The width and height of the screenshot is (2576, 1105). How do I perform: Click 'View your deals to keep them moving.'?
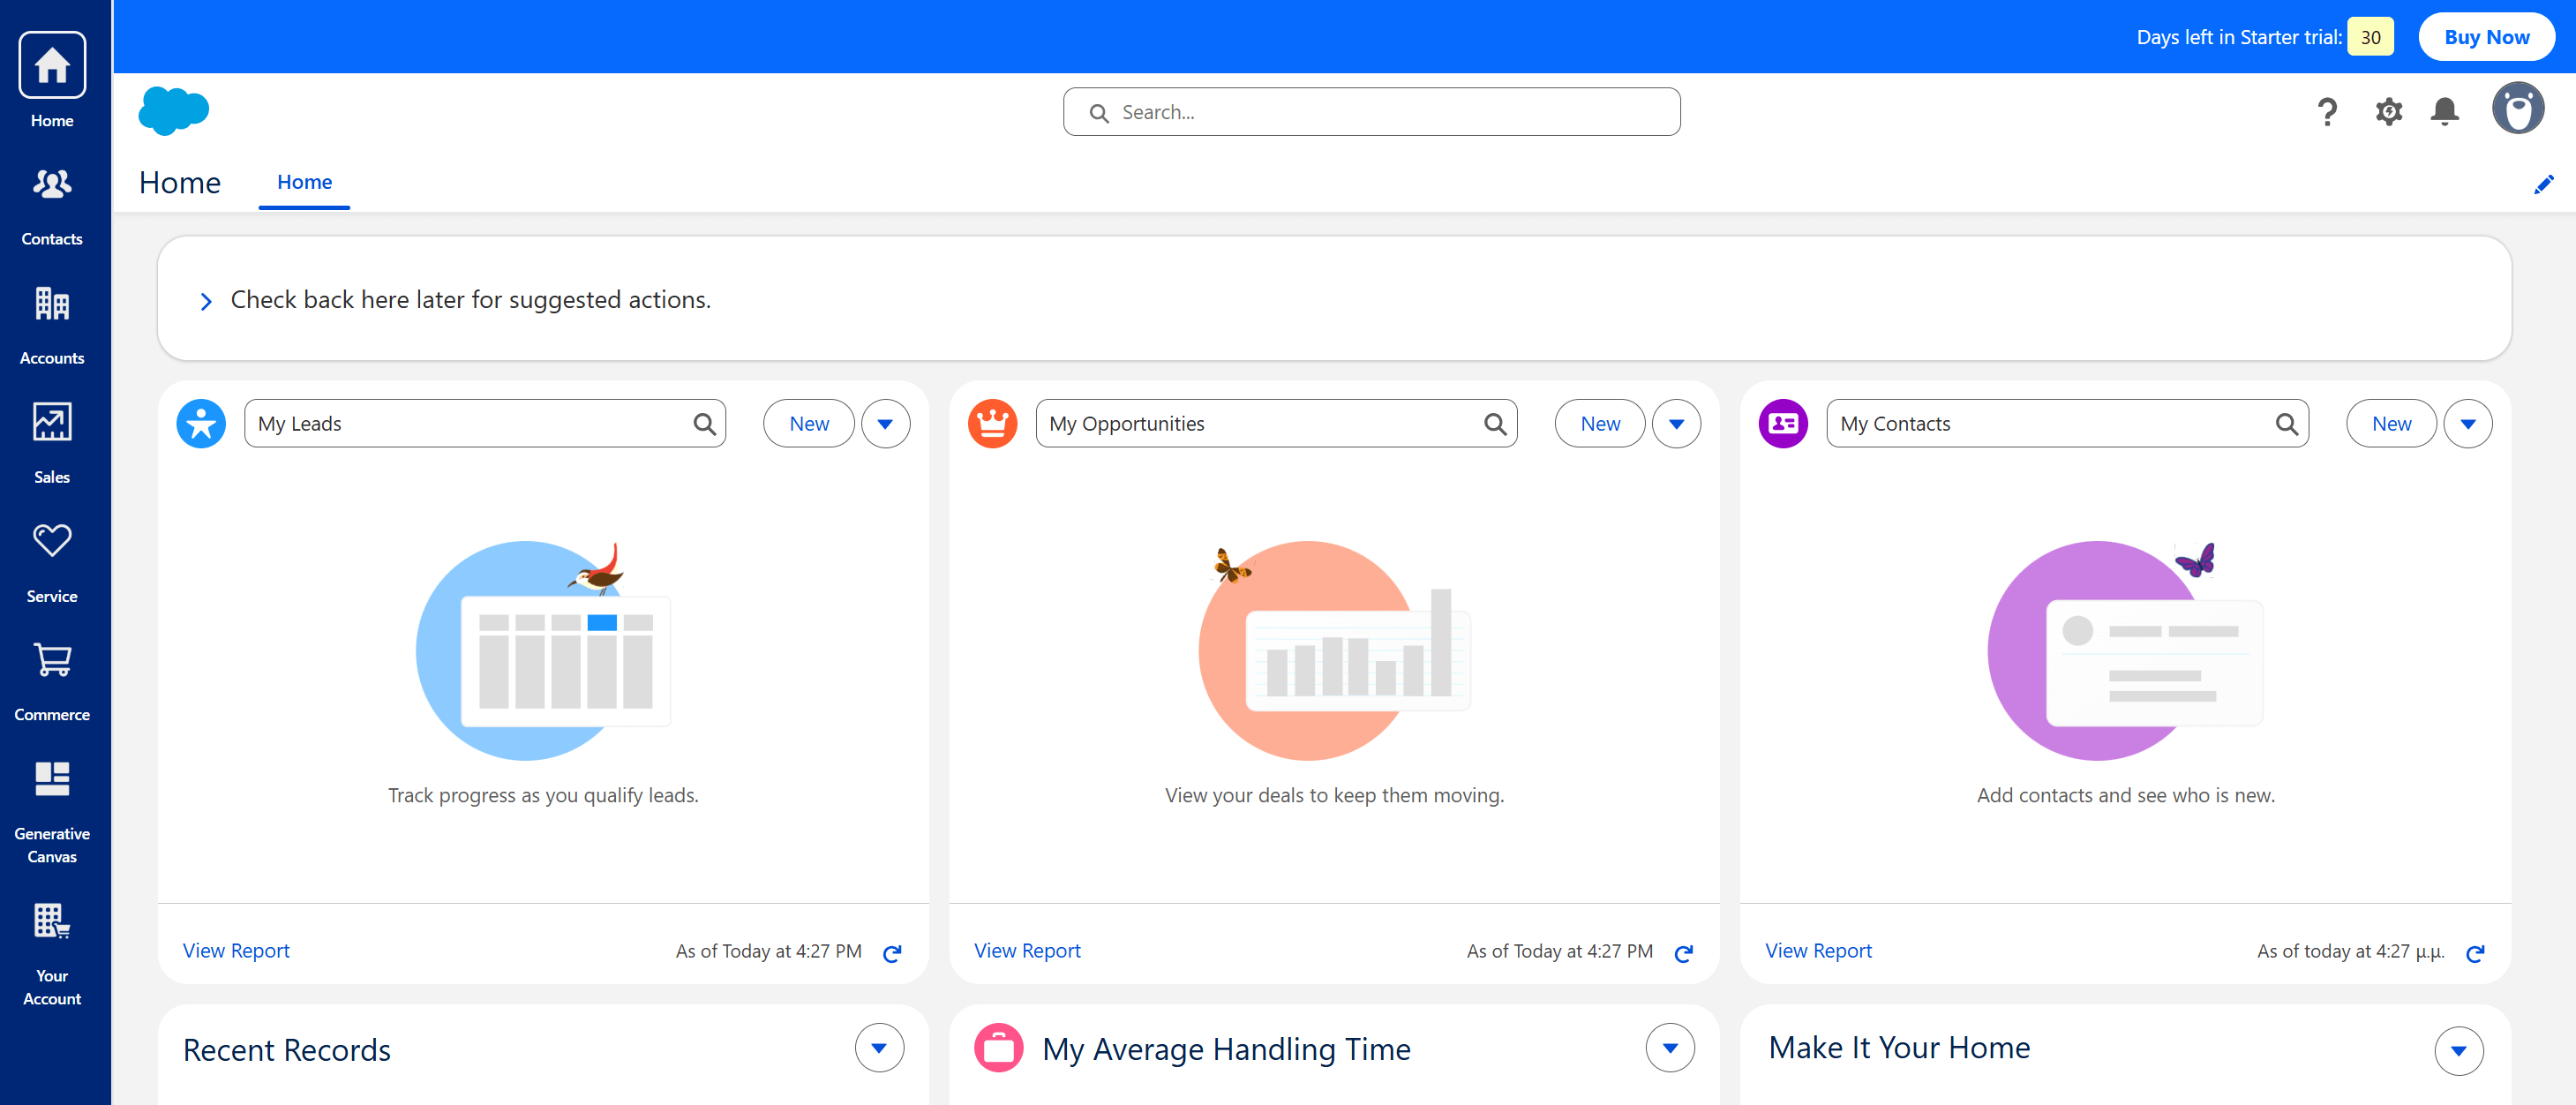tap(1334, 796)
